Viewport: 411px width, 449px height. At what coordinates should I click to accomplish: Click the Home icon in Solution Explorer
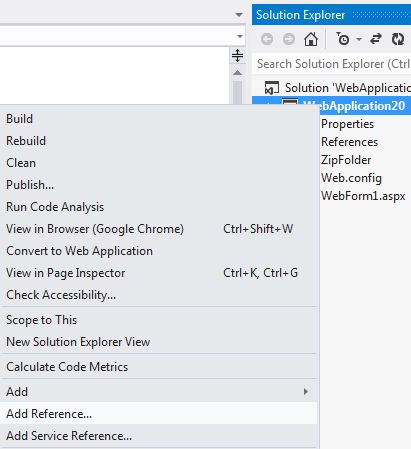pyautogui.click(x=311, y=39)
